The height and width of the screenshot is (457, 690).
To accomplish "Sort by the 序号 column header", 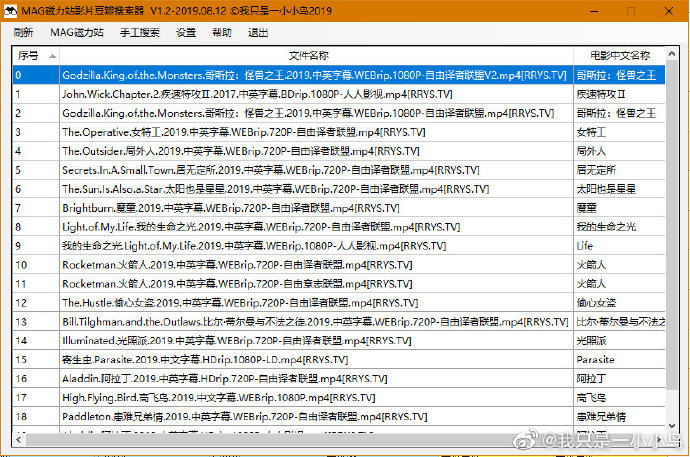I will coord(36,55).
